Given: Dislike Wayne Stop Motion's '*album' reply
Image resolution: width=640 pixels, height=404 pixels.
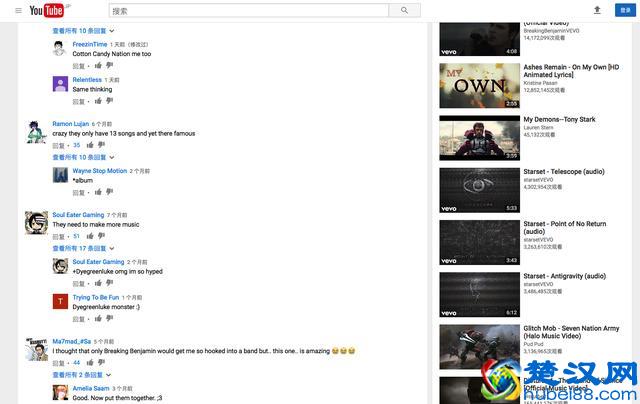Looking at the screenshot, I should coord(109,192).
